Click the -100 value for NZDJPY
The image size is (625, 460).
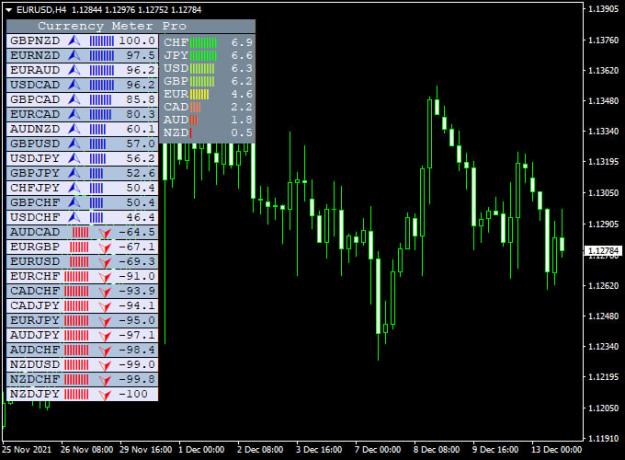pyautogui.click(x=133, y=394)
